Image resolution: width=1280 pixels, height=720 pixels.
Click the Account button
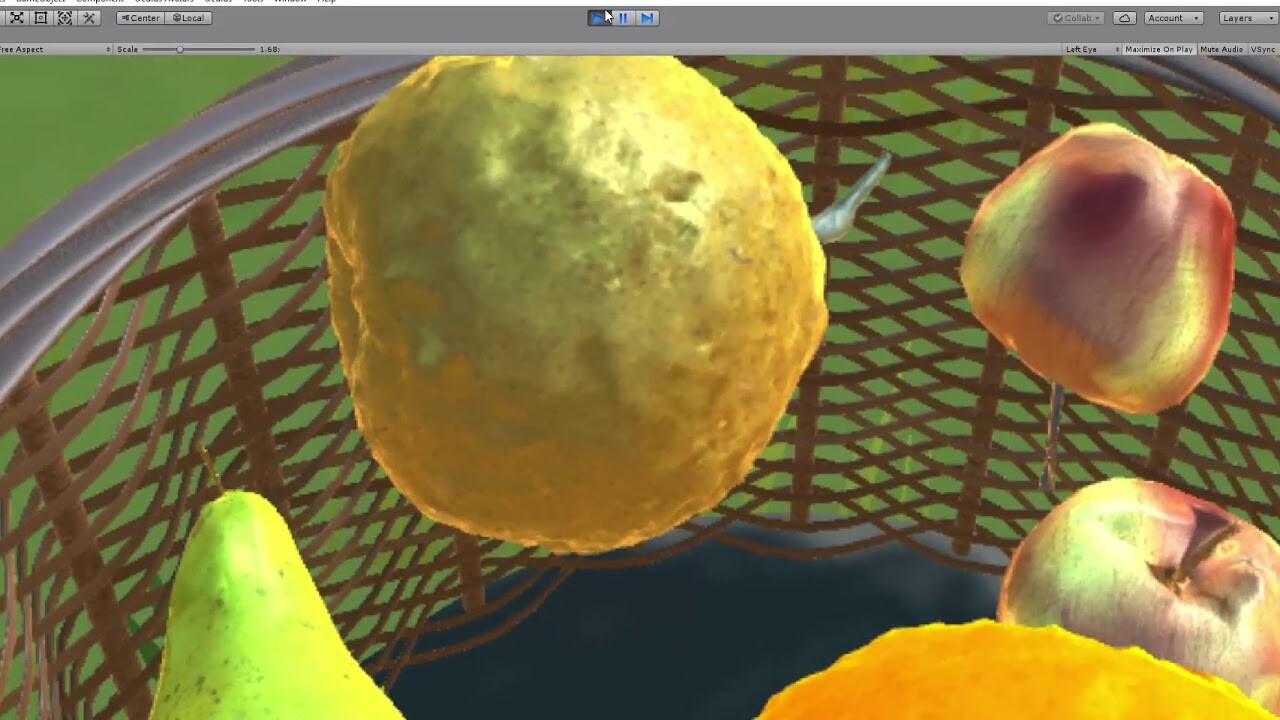pos(1172,18)
